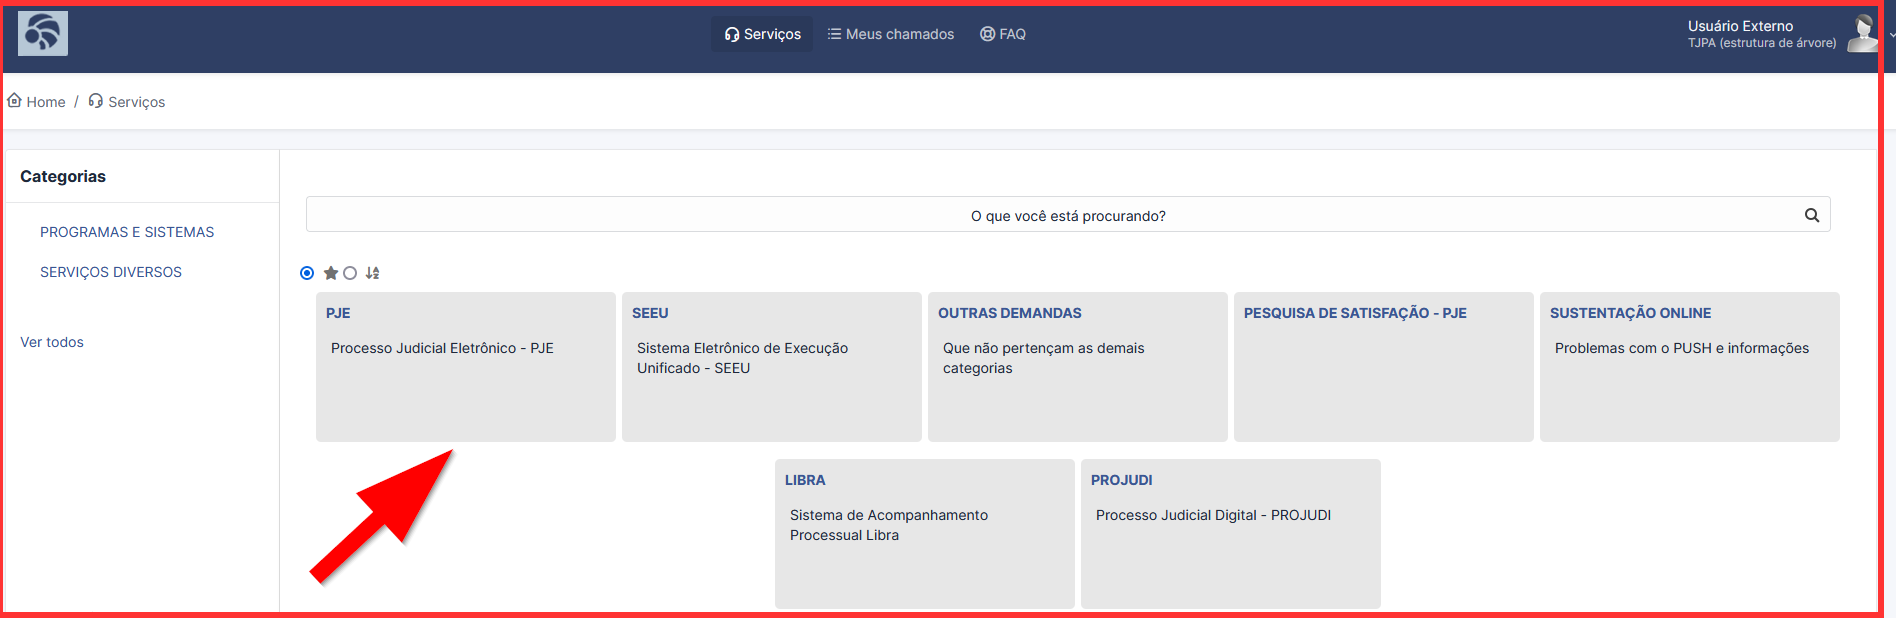The width and height of the screenshot is (1896, 618).
Task: Open the LIBRA service card
Action: click(x=925, y=534)
